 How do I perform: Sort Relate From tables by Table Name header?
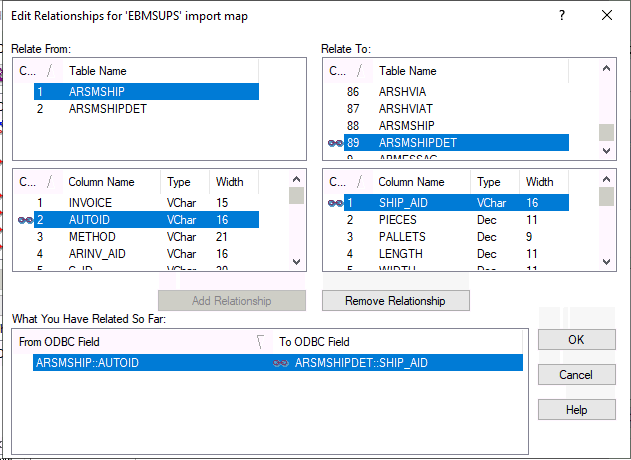(x=98, y=71)
